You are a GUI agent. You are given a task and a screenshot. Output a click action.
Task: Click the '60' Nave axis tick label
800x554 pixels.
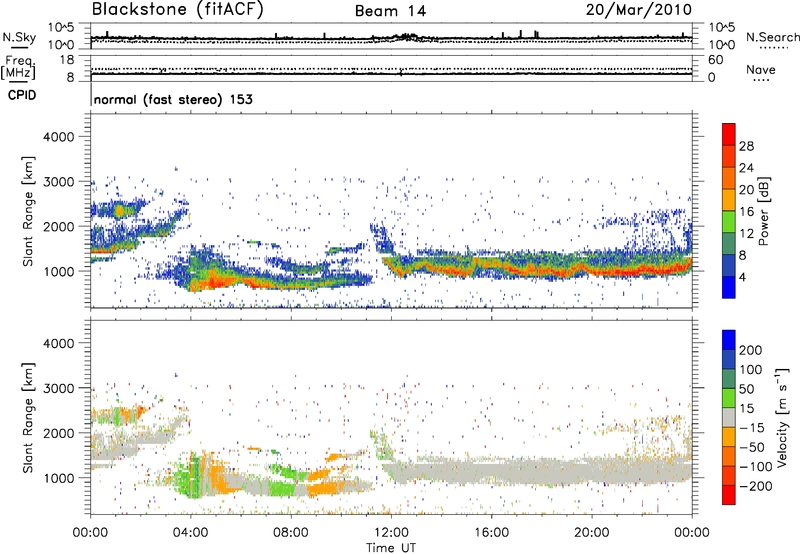[715, 60]
